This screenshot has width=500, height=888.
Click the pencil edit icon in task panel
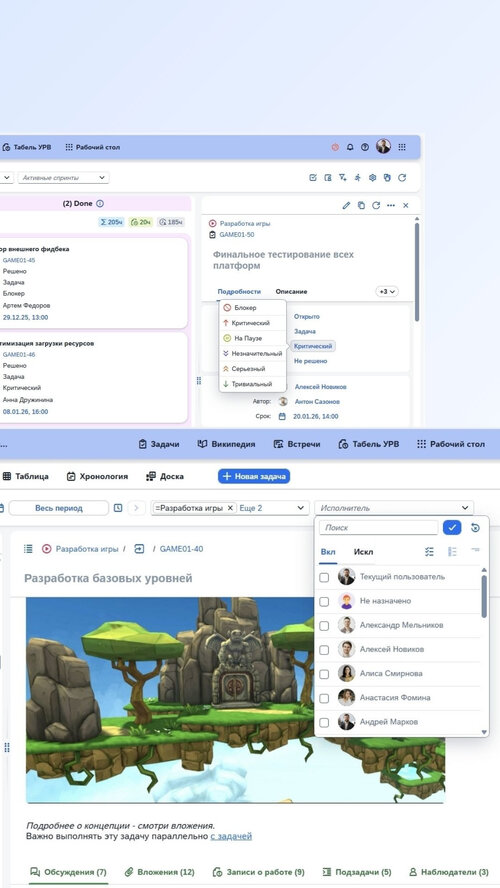click(346, 206)
